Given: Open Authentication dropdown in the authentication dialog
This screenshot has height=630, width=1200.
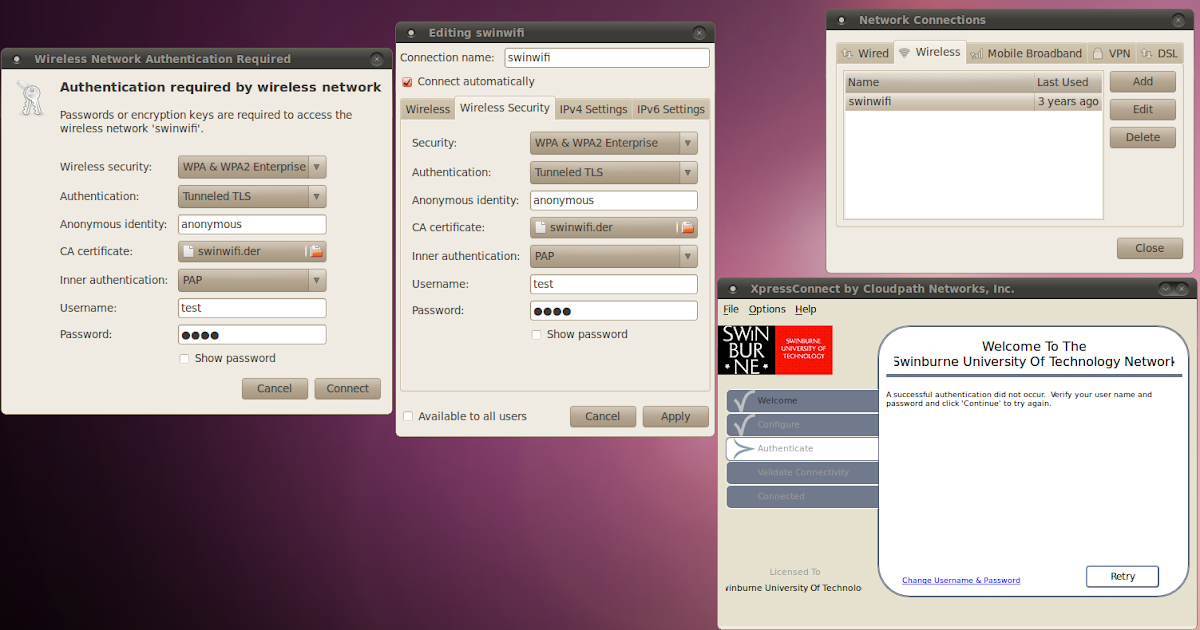Looking at the screenshot, I should click(x=252, y=196).
